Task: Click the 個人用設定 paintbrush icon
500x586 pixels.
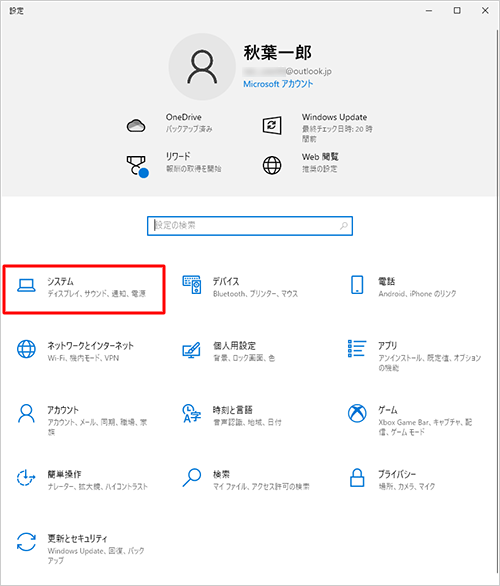Action: click(x=191, y=350)
